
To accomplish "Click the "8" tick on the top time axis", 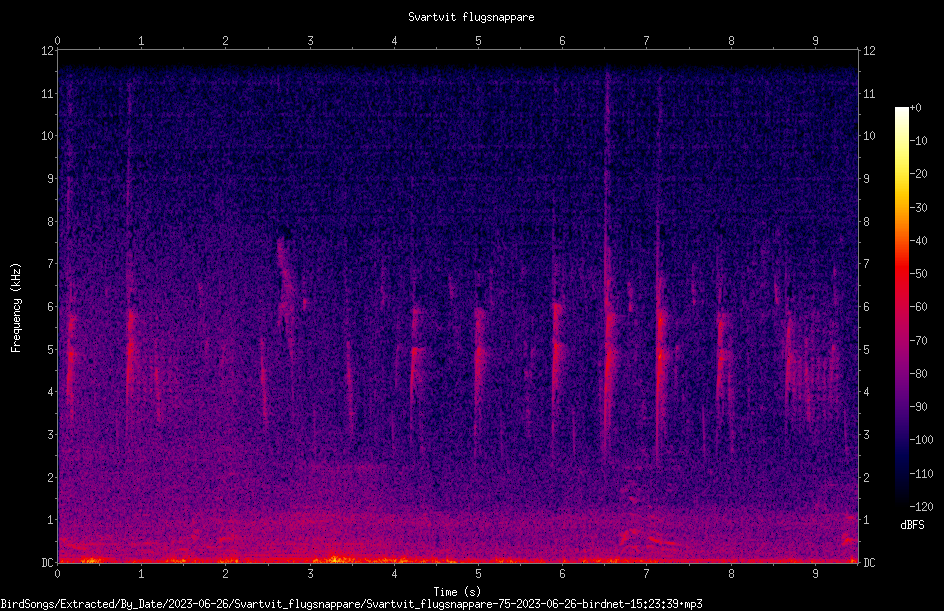I will pyautogui.click(x=731, y=41).
